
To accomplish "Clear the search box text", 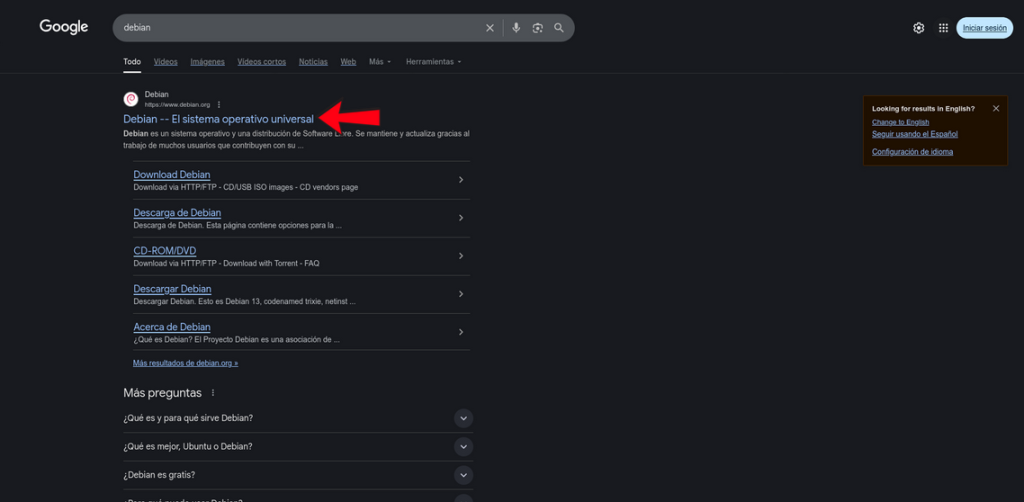I will tap(490, 28).
